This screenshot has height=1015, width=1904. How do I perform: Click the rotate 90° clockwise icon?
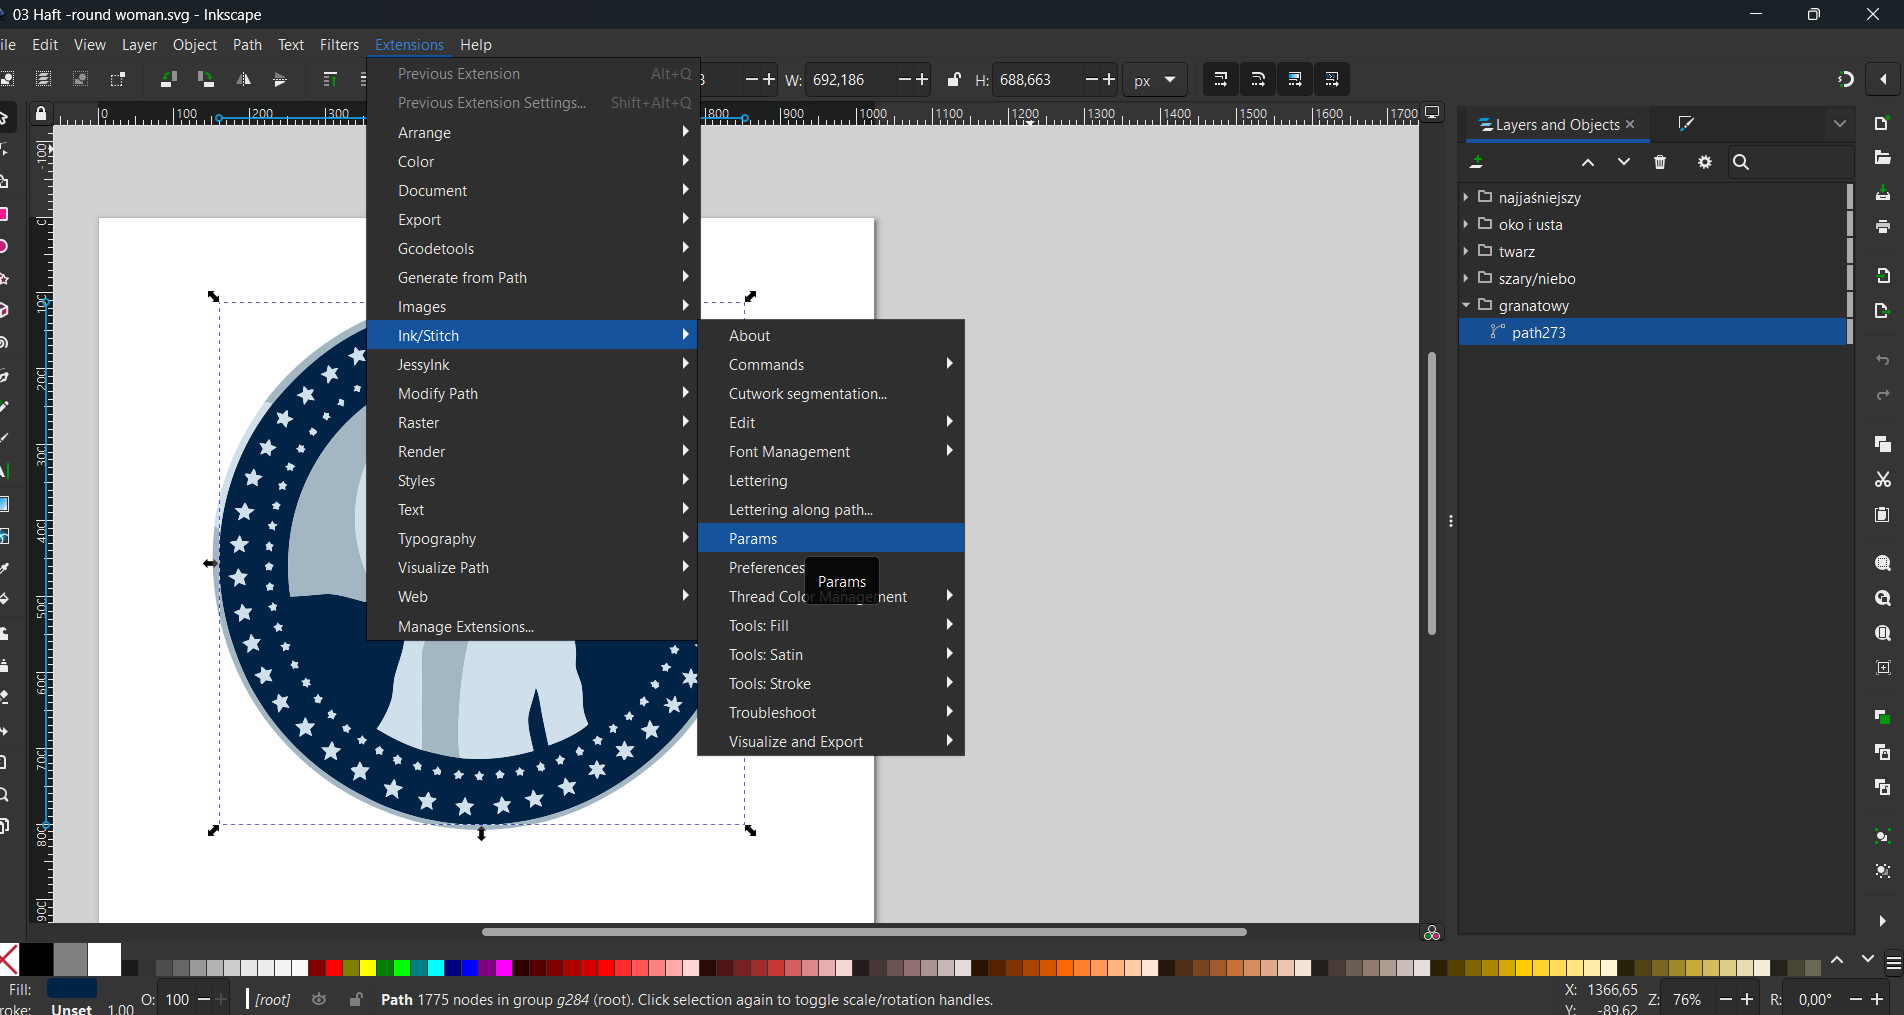click(x=206, y=79)
